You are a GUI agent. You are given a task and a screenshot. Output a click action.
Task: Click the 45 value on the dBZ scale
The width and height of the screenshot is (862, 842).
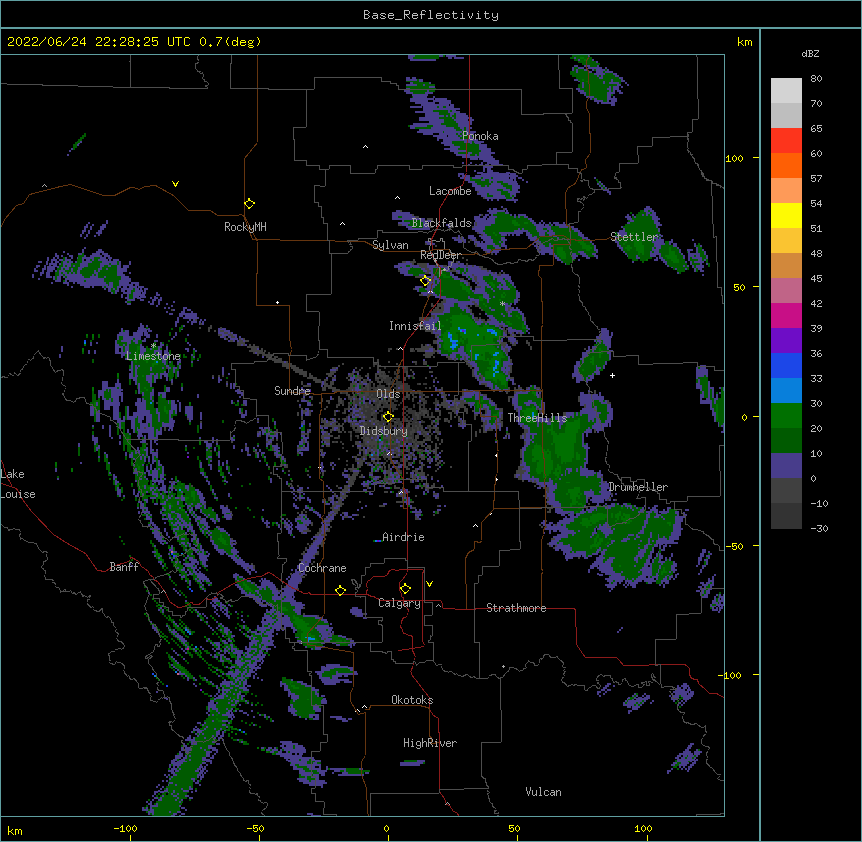[x=816, y=279]
